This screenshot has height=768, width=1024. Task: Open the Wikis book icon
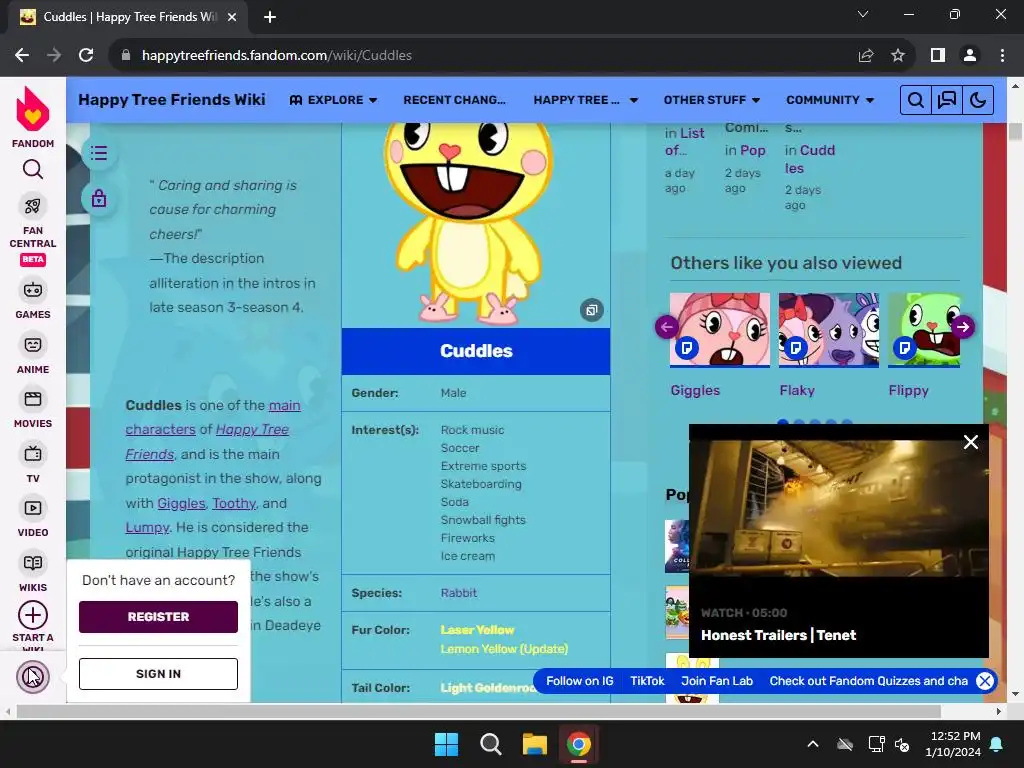coord(33,562)
